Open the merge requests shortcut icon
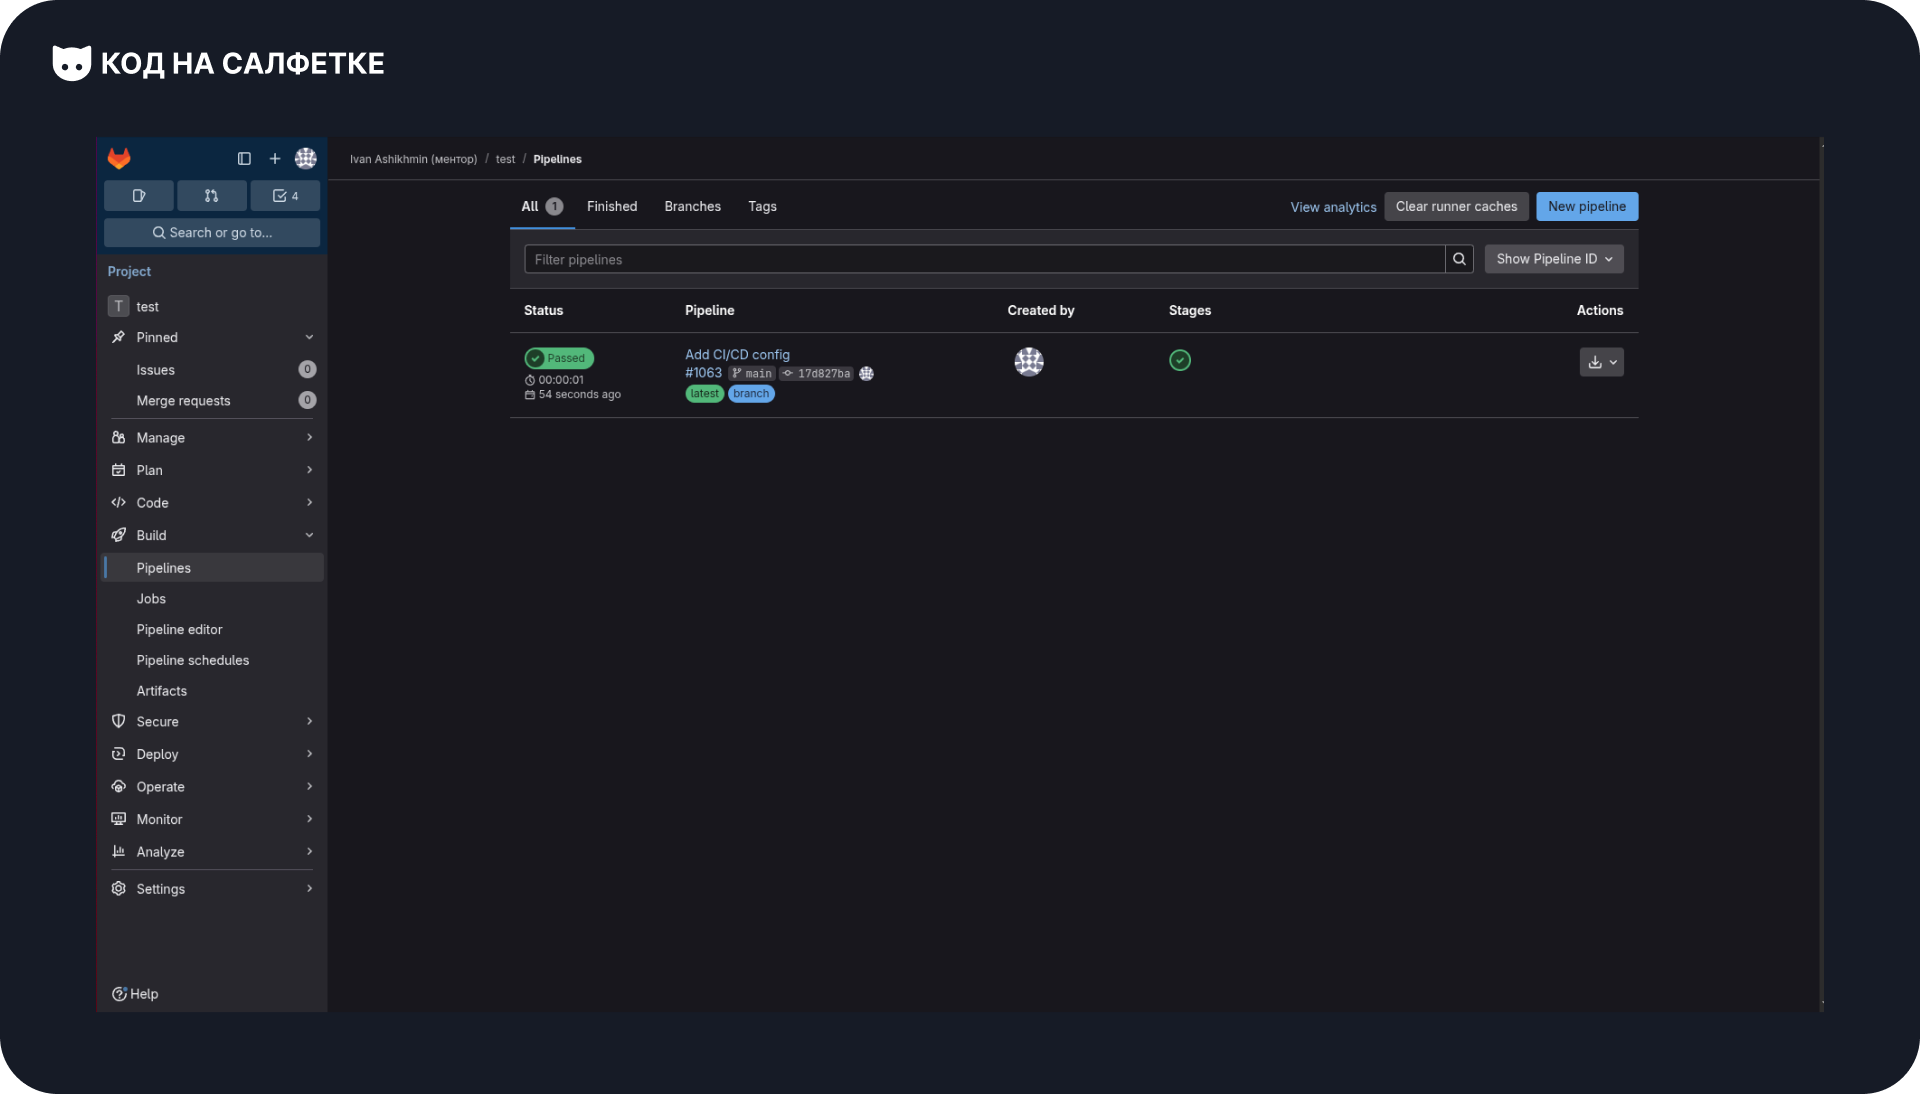This screenshot has height=1094, width=1920. [x=211, y=196]
